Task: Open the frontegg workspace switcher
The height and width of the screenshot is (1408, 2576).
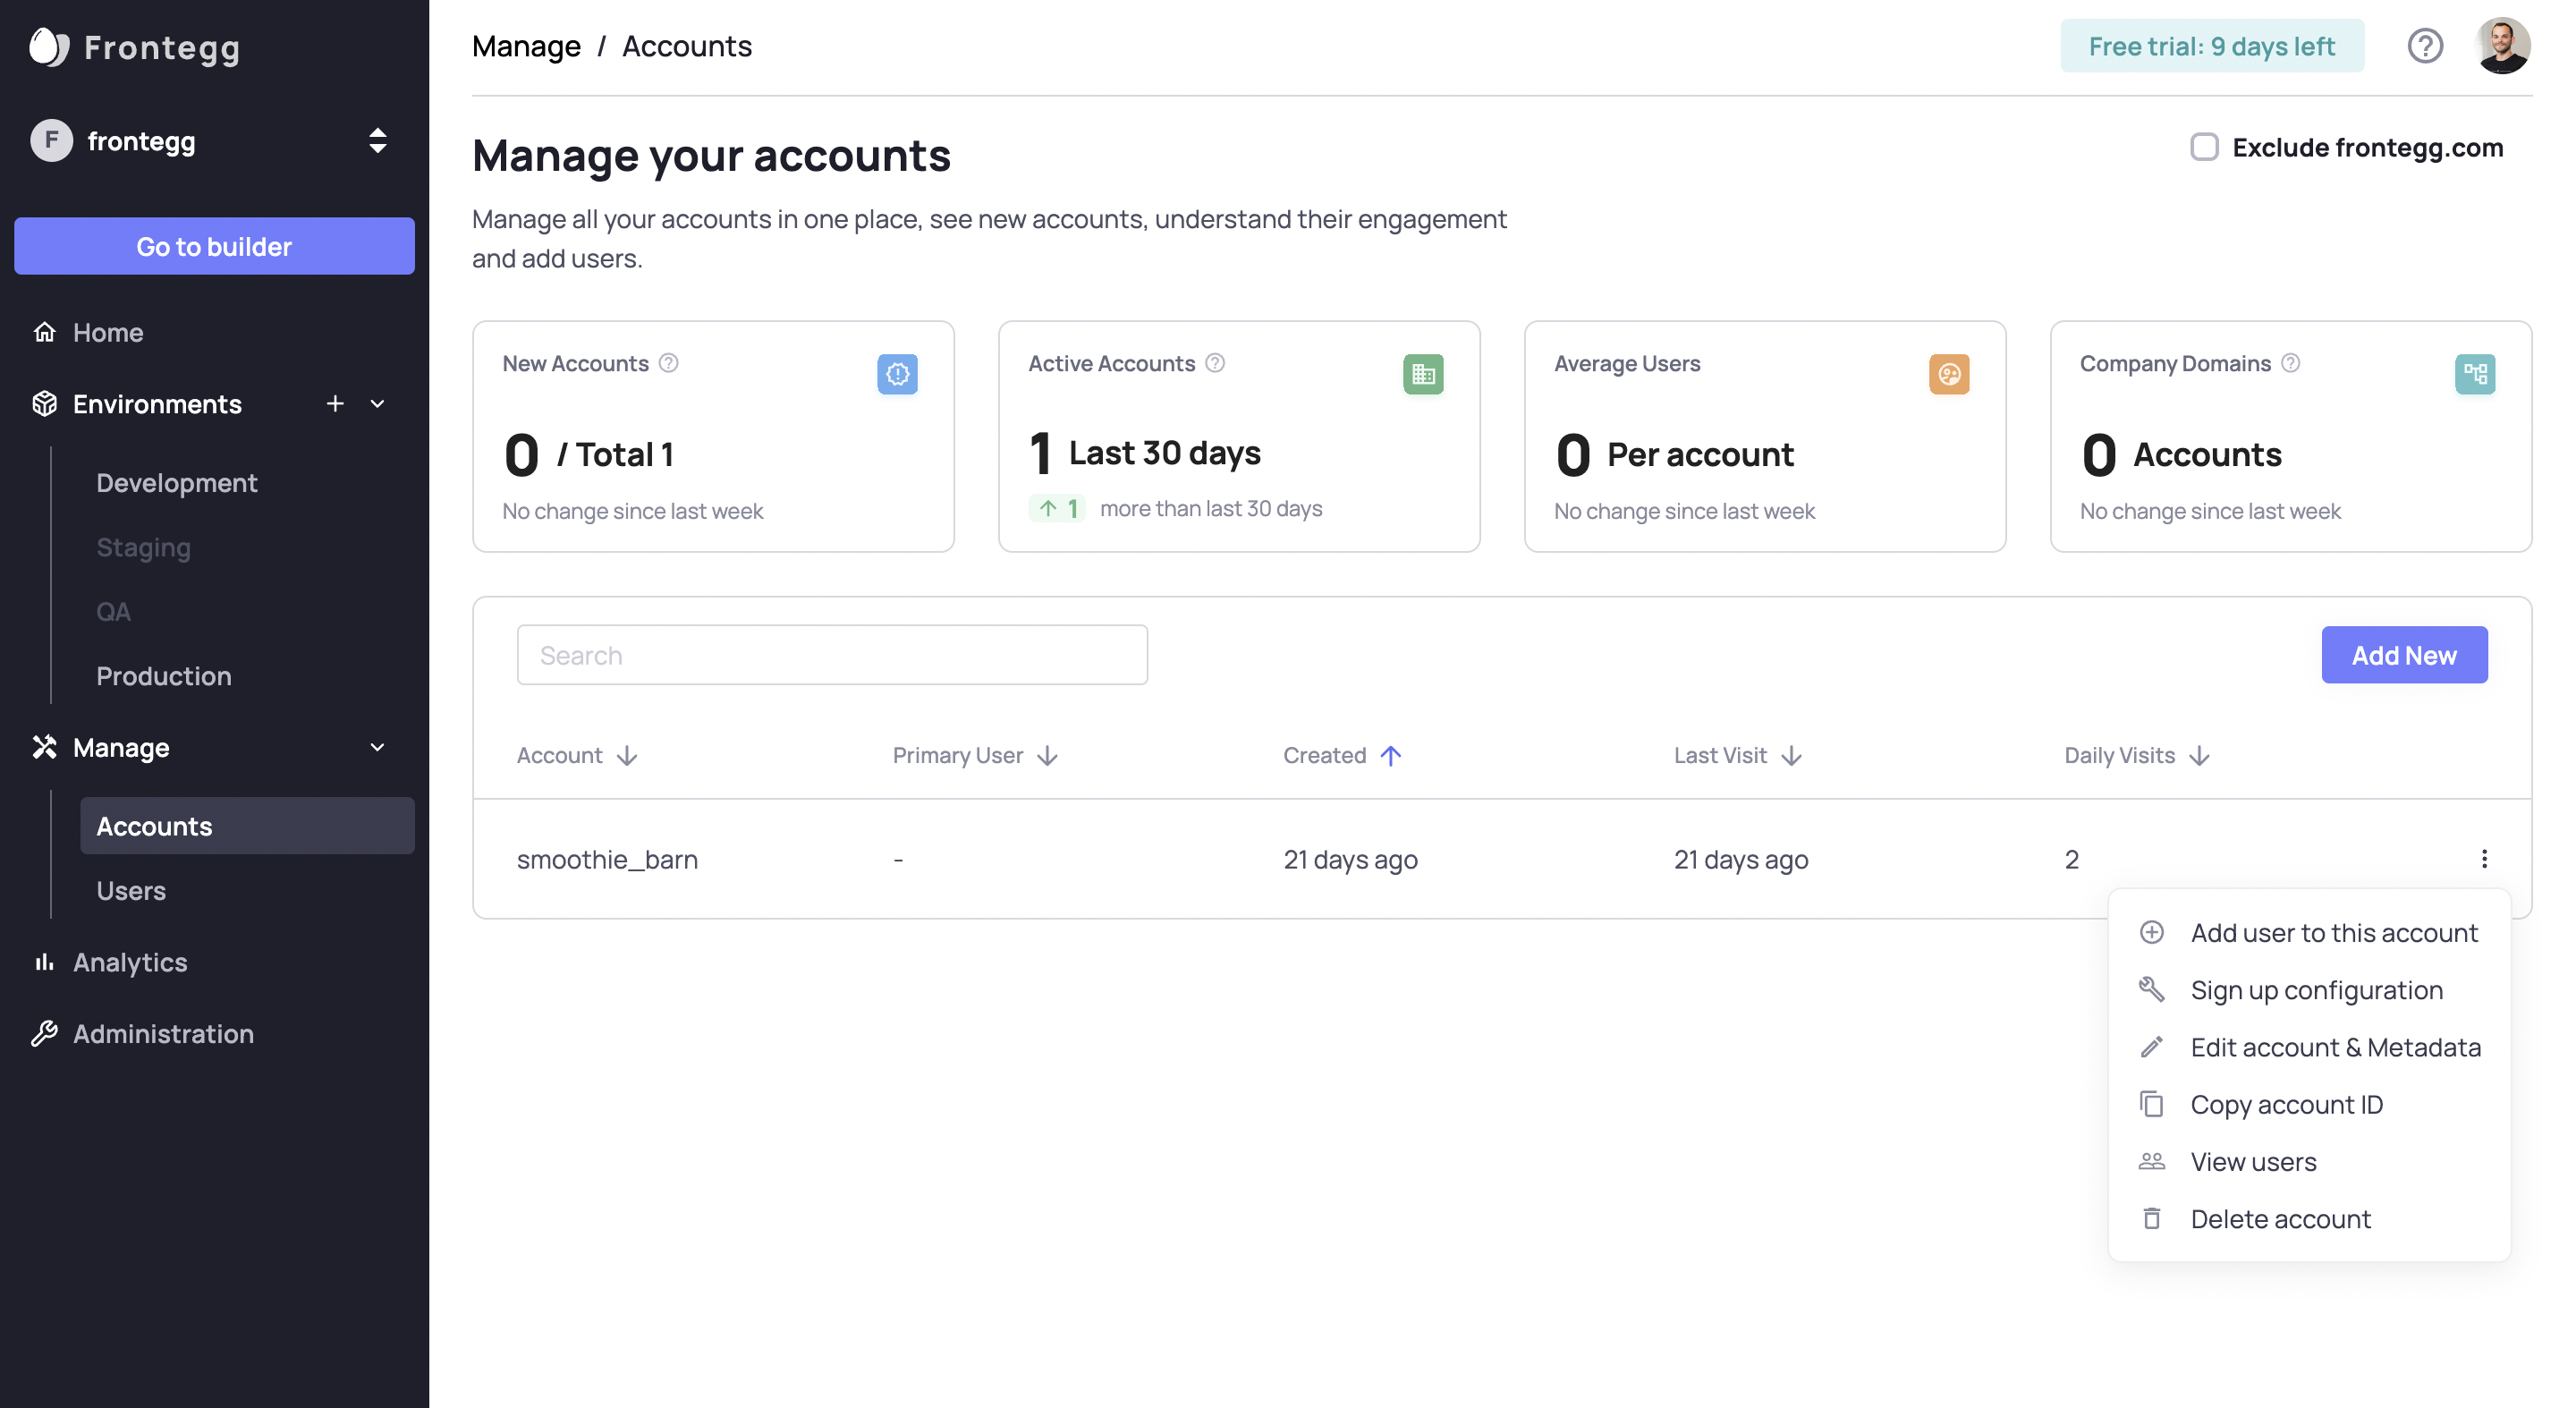Action: click(377, 141)
